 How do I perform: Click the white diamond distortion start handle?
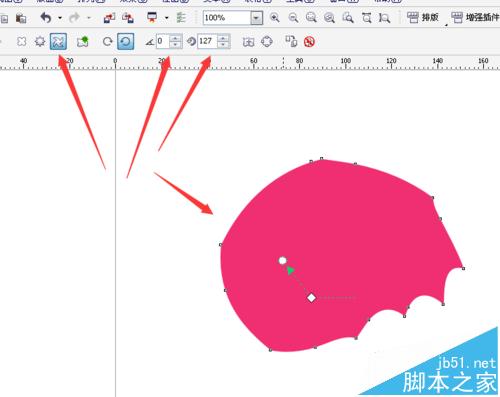(x=311, y=297)
